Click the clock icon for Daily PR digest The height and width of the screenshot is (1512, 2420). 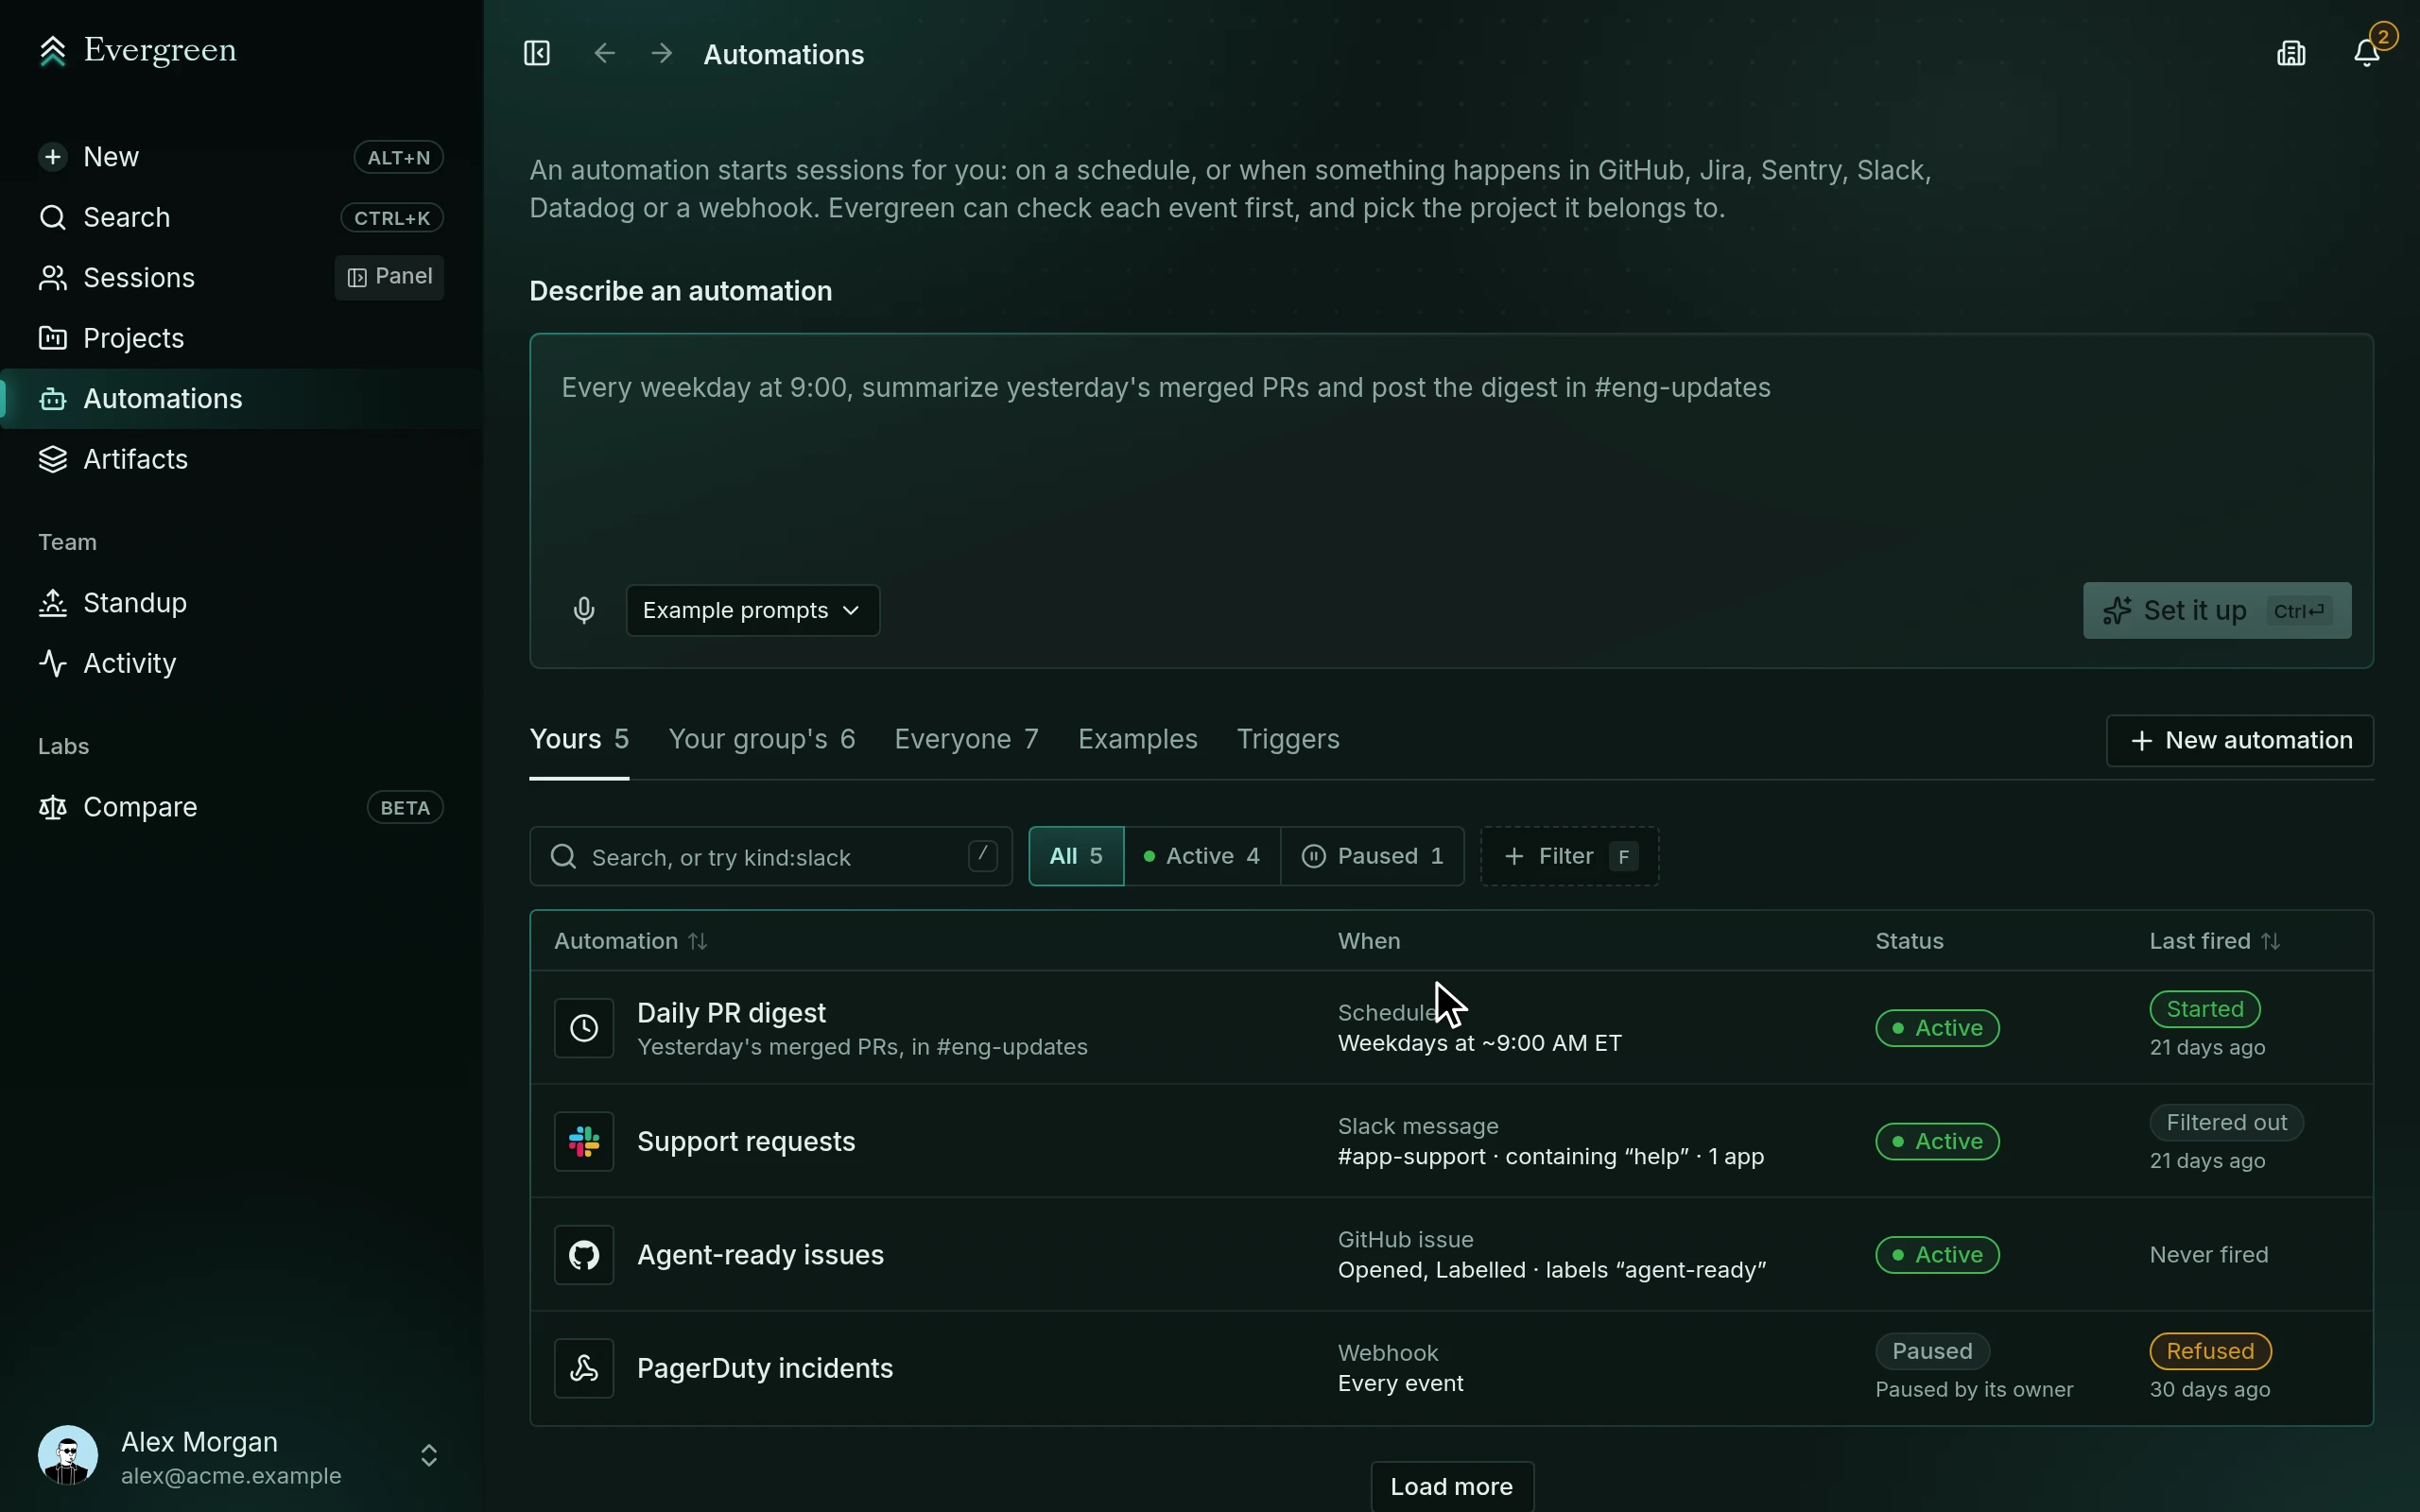[584, 1028]
